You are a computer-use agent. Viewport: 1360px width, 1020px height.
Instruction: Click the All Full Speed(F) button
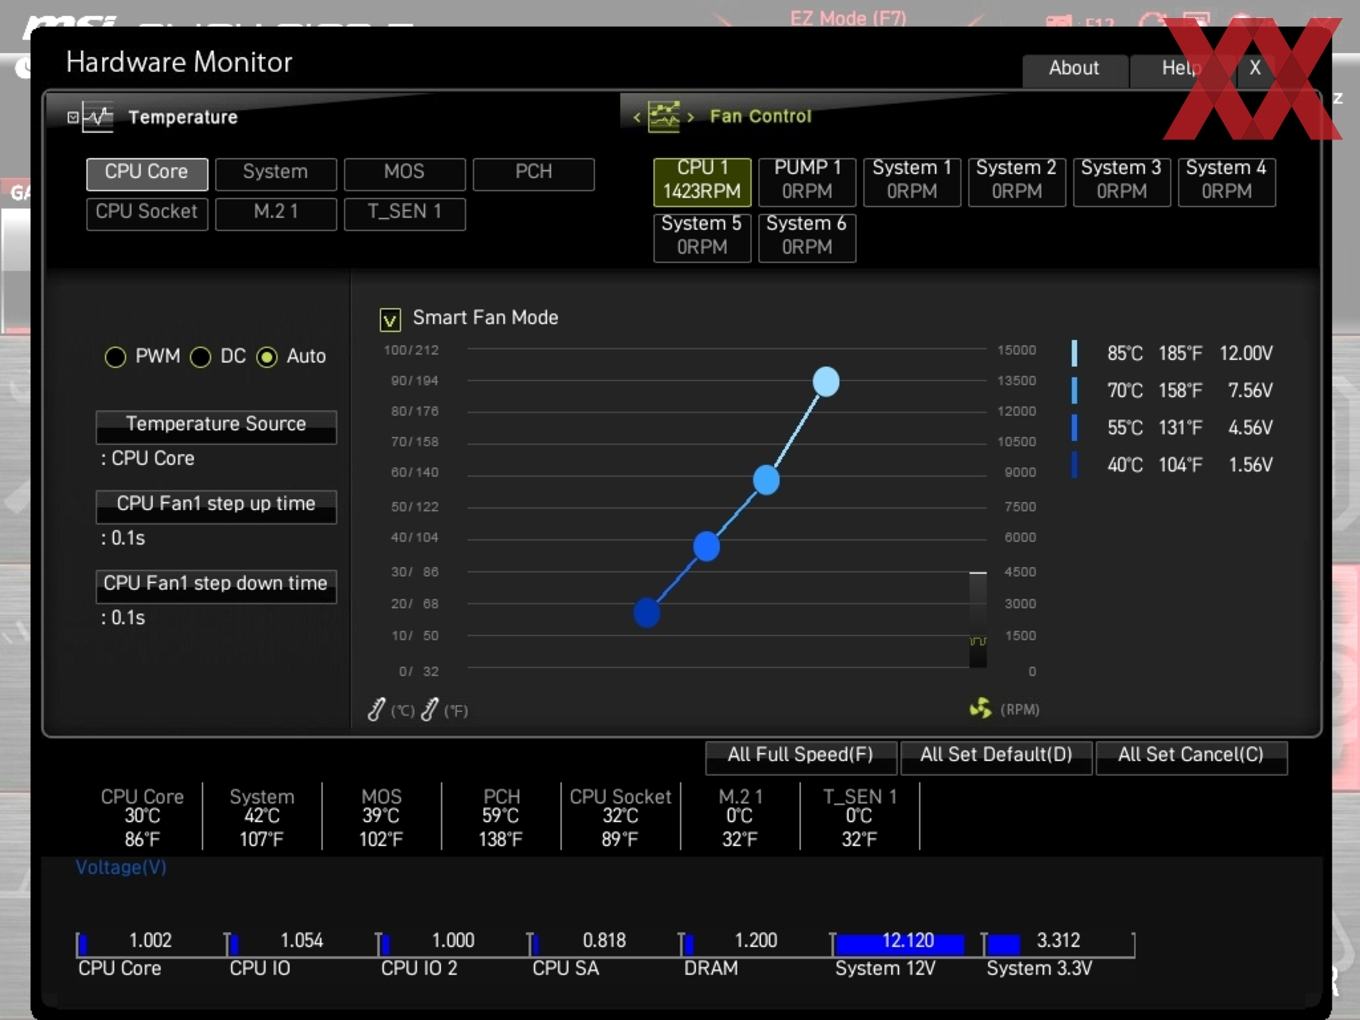[800, 757]
